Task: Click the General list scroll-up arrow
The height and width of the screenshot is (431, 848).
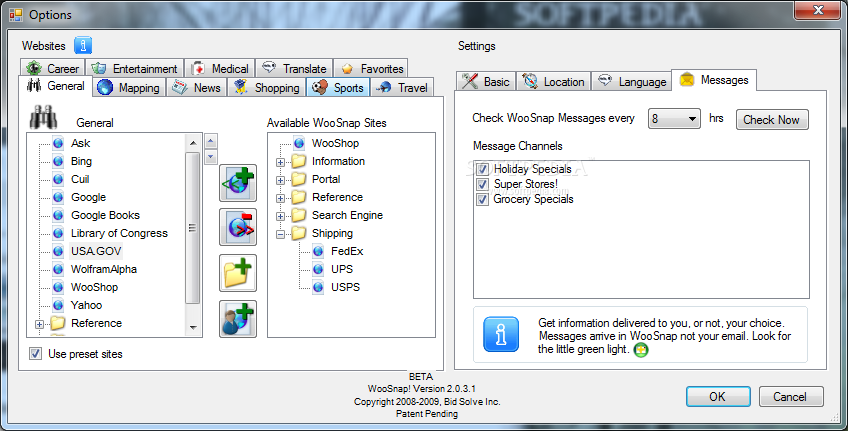Action: 193,143
